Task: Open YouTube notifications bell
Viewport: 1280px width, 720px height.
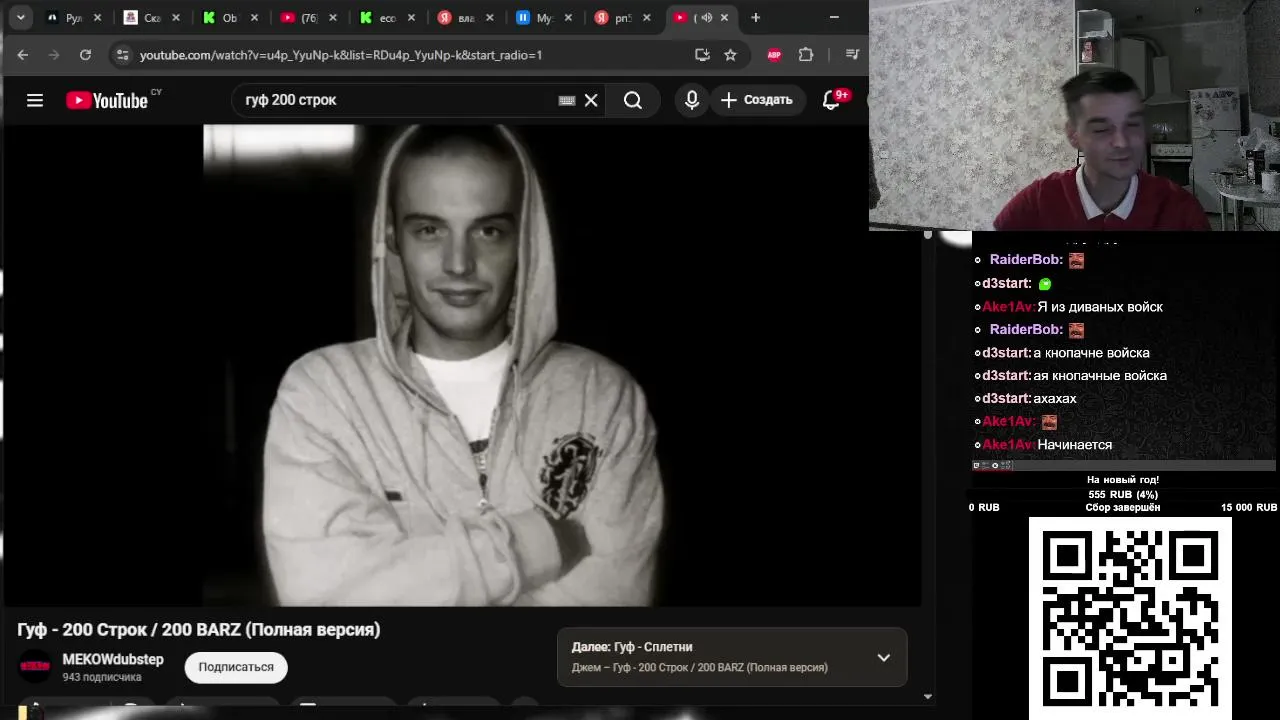Action: (831, 100)
